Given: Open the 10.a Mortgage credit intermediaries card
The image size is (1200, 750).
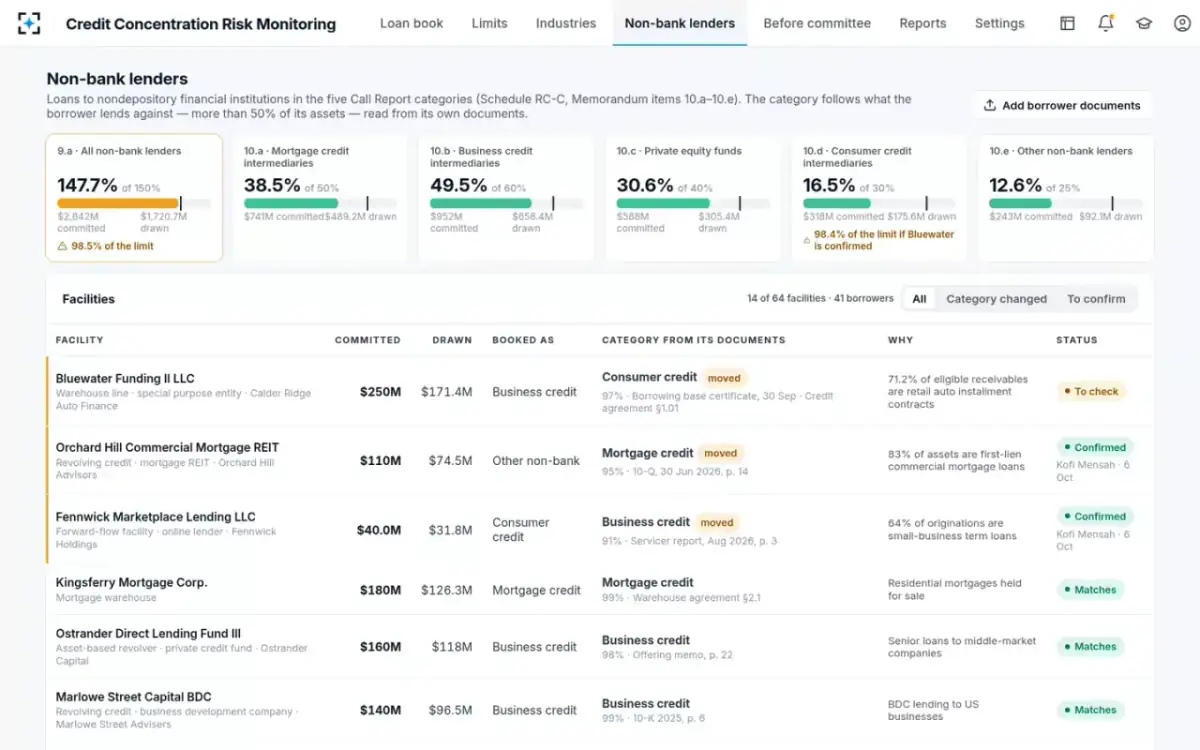Looking at the screenshot, I should pyautogui.click(x=320, y=198).
